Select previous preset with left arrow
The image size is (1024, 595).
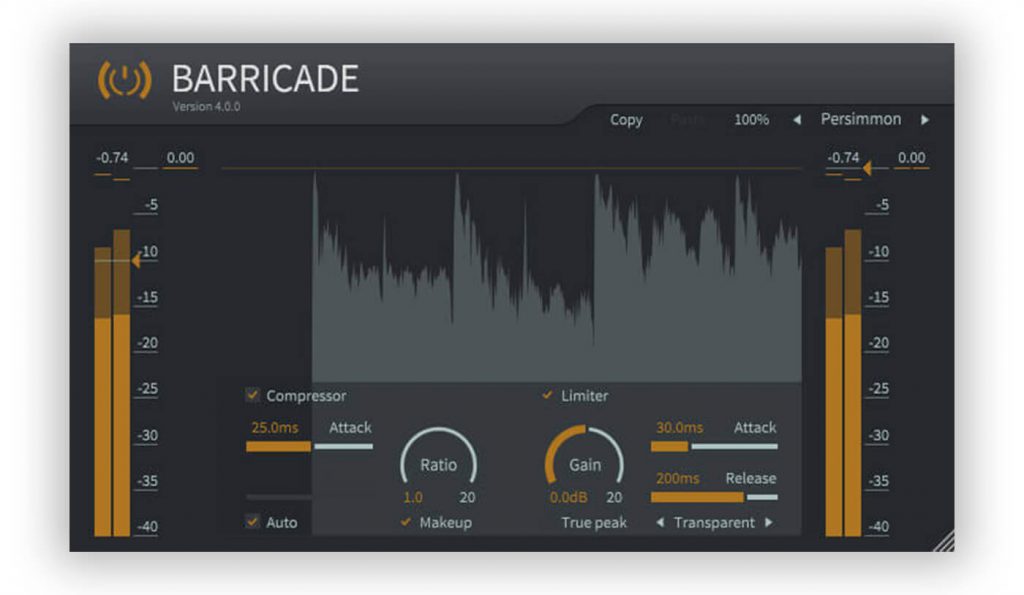pyautogui.click(x=797, y=120)
